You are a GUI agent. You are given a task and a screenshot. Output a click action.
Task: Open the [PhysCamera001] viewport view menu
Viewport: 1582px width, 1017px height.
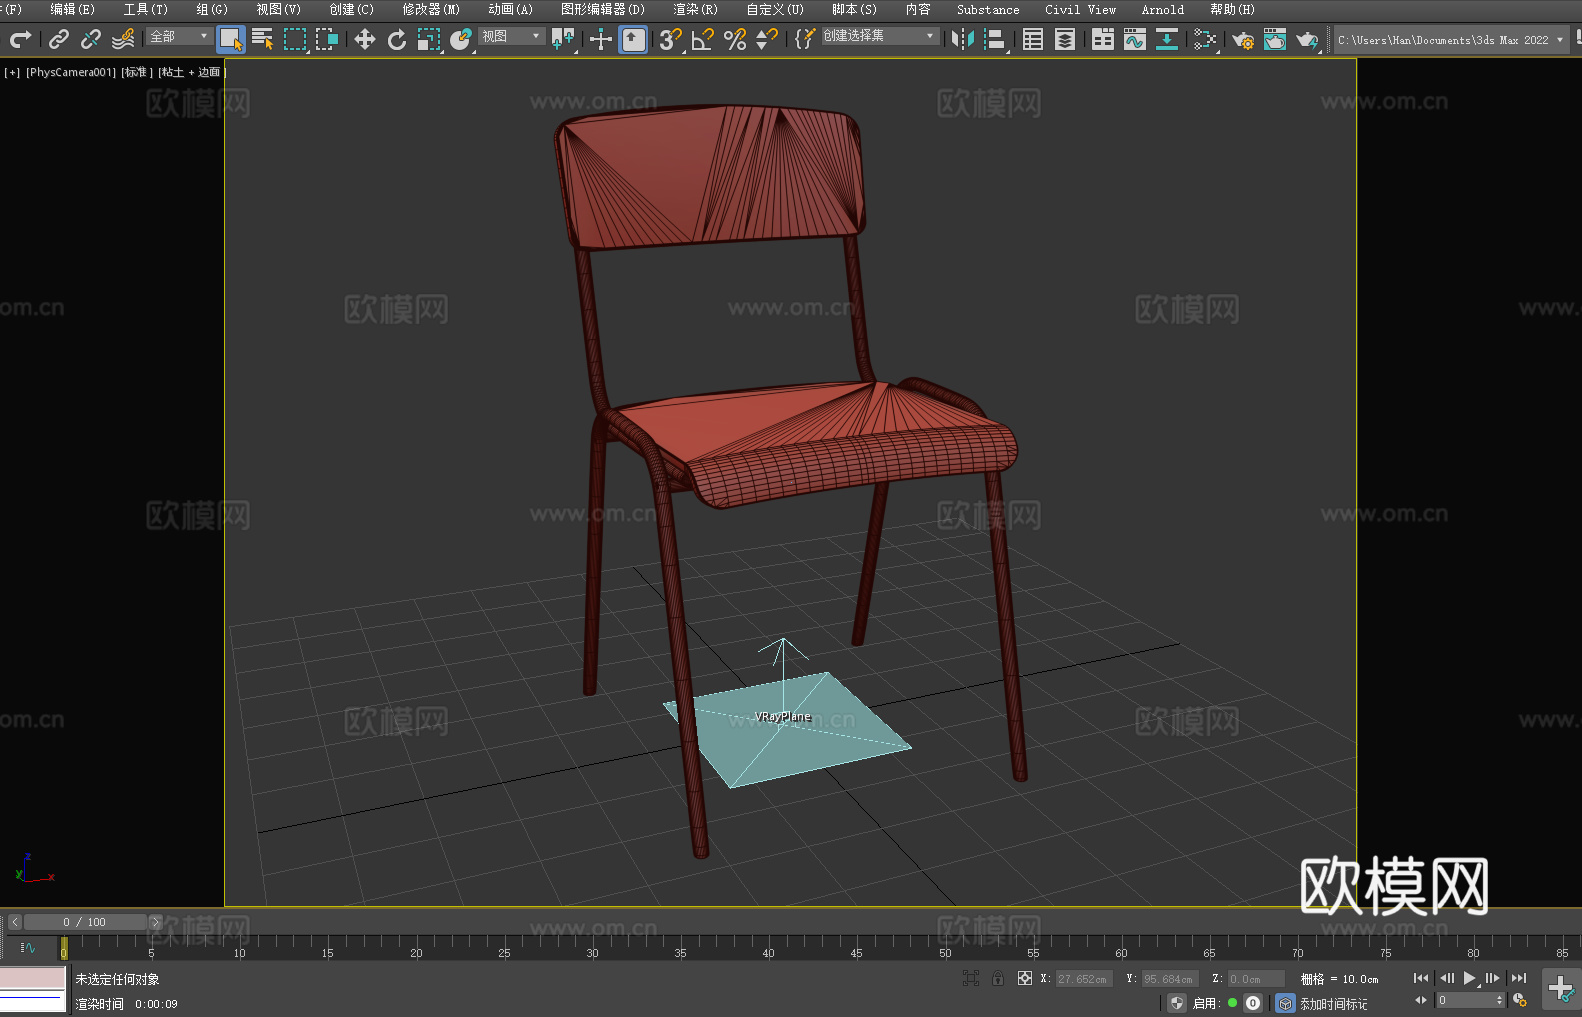71,72
